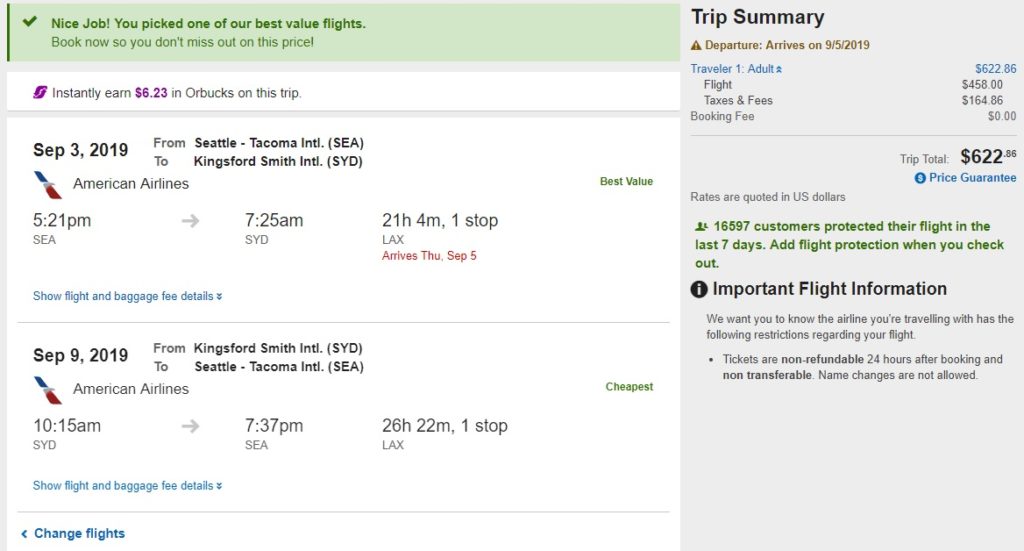Click the Cheapest label on return flight
The width and height of the screenshot is (1024, 551).
click(x=629, y=387)
